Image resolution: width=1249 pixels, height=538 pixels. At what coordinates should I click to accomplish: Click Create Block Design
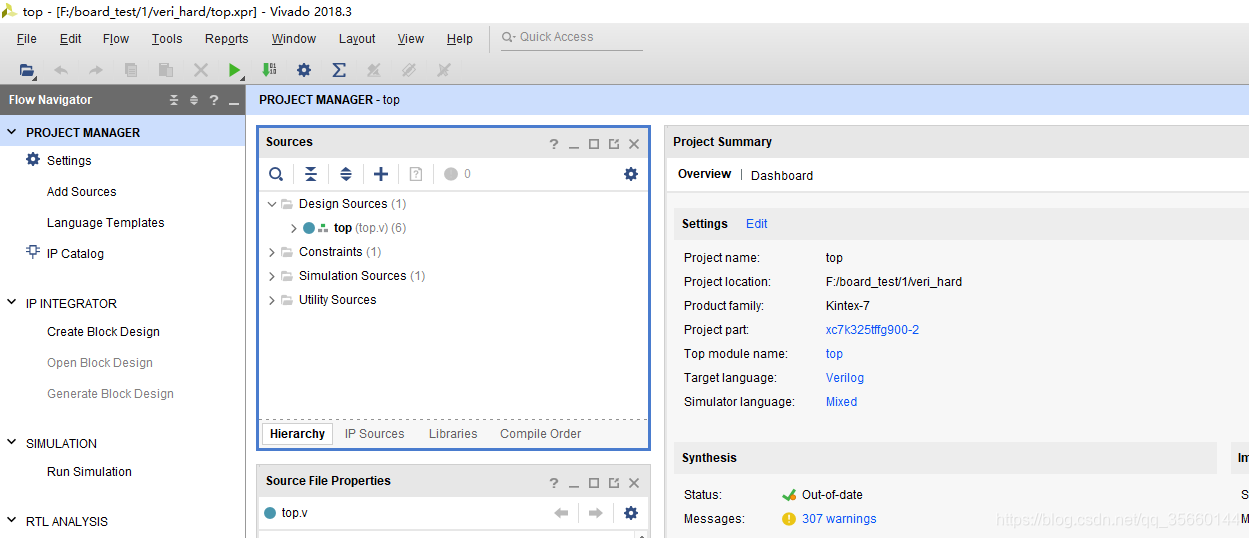(103, 332)
